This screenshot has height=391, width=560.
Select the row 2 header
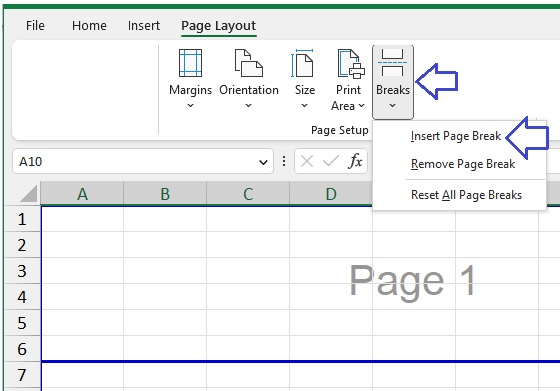(x=22, y=245)
